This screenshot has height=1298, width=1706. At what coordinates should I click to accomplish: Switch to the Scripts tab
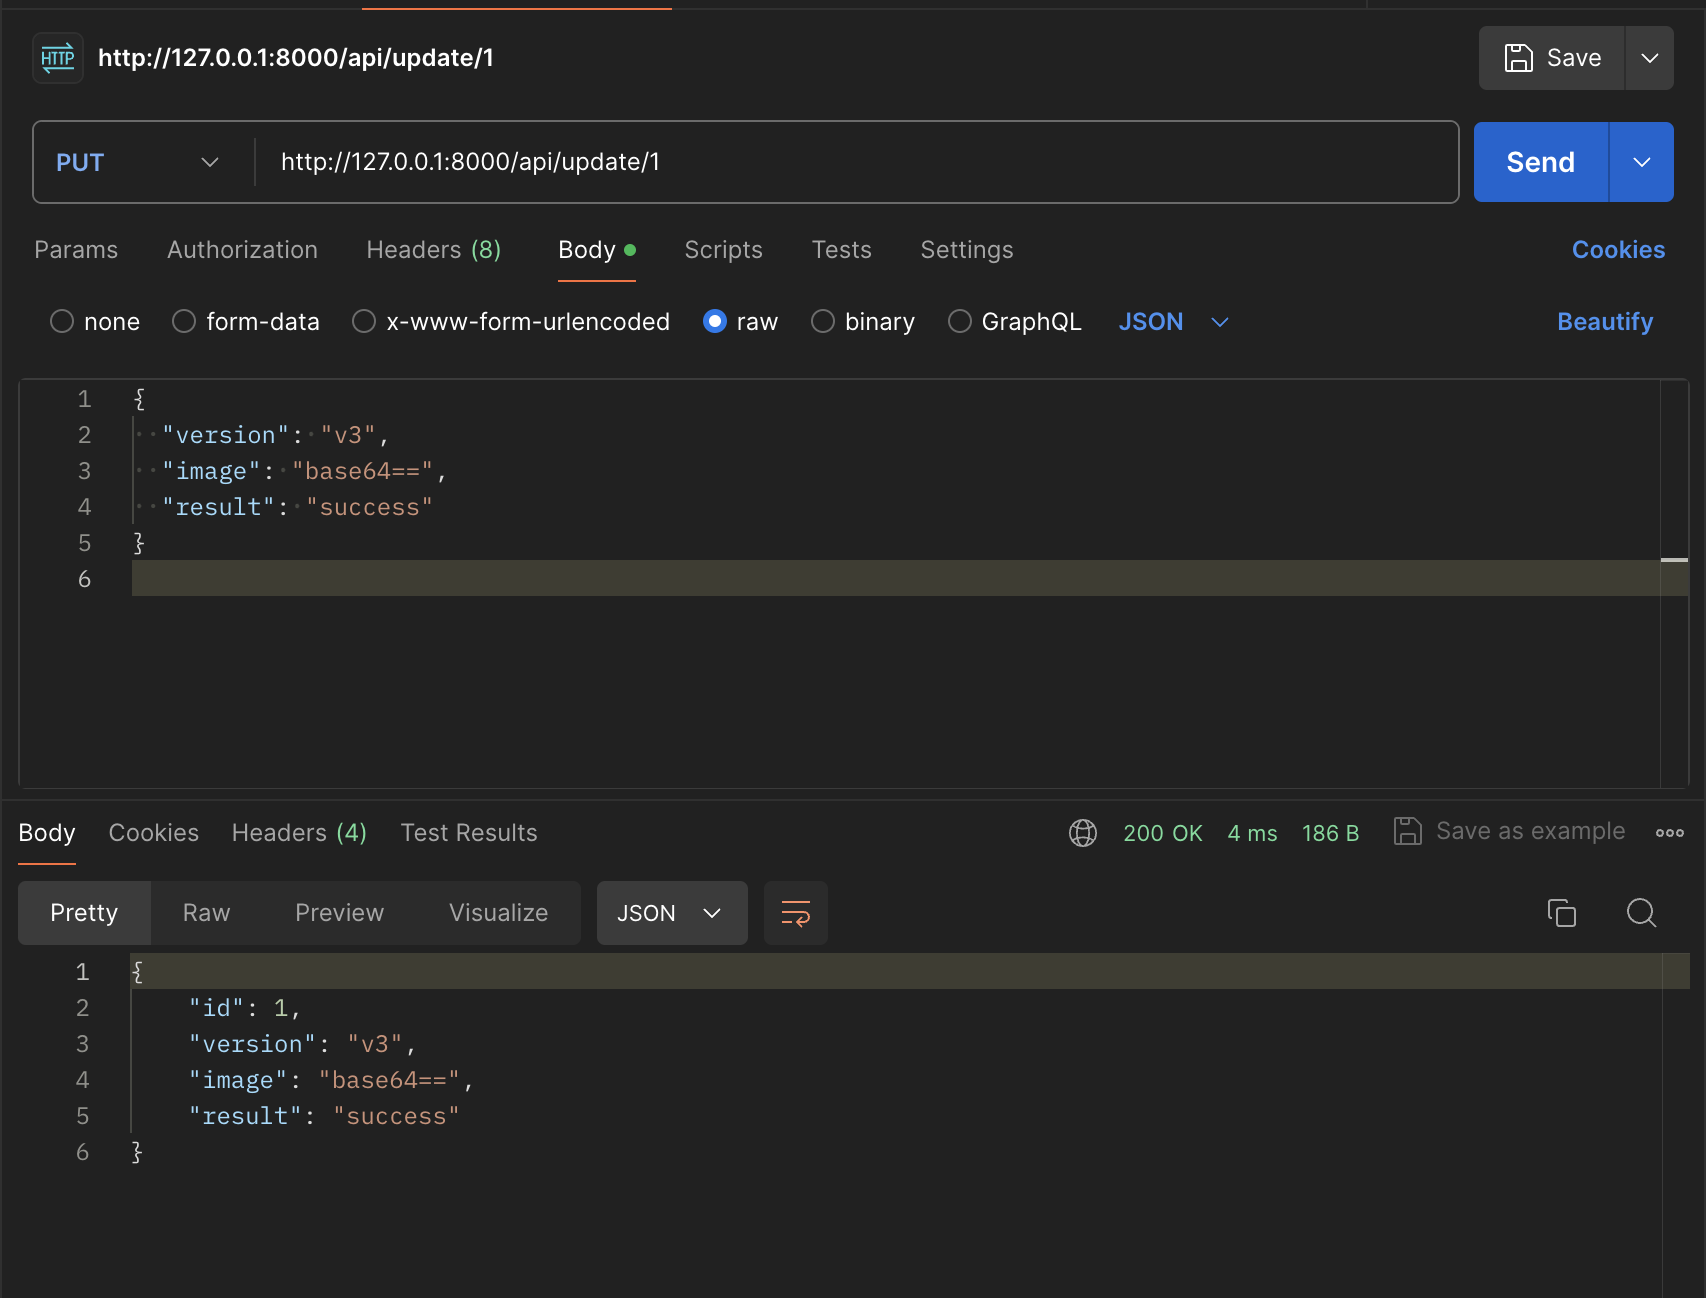tap(723, 250)
